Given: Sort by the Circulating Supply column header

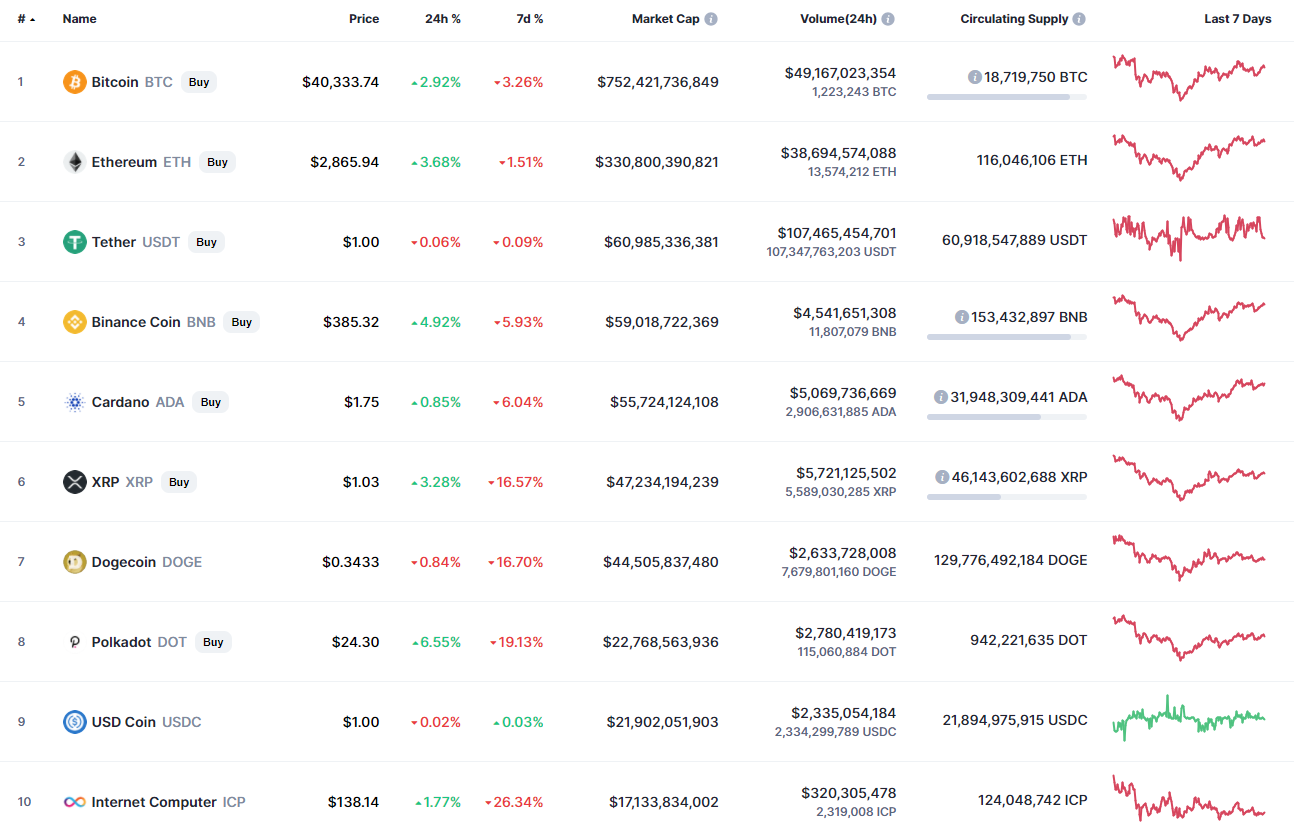Looking at the screenshot, I should click(1014, 19).
